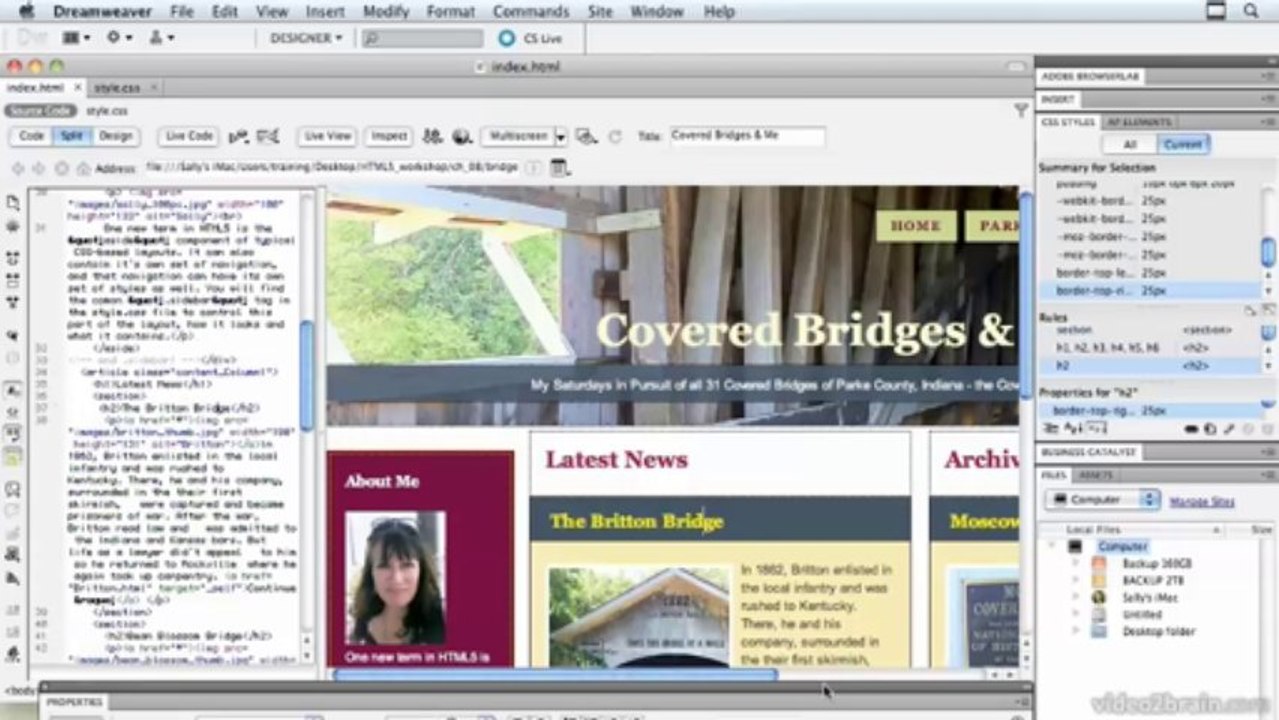Screen dimensions: 1279x720
Task: Click the design view horizontal scrollbar
Action: click(x=555, y=675)
